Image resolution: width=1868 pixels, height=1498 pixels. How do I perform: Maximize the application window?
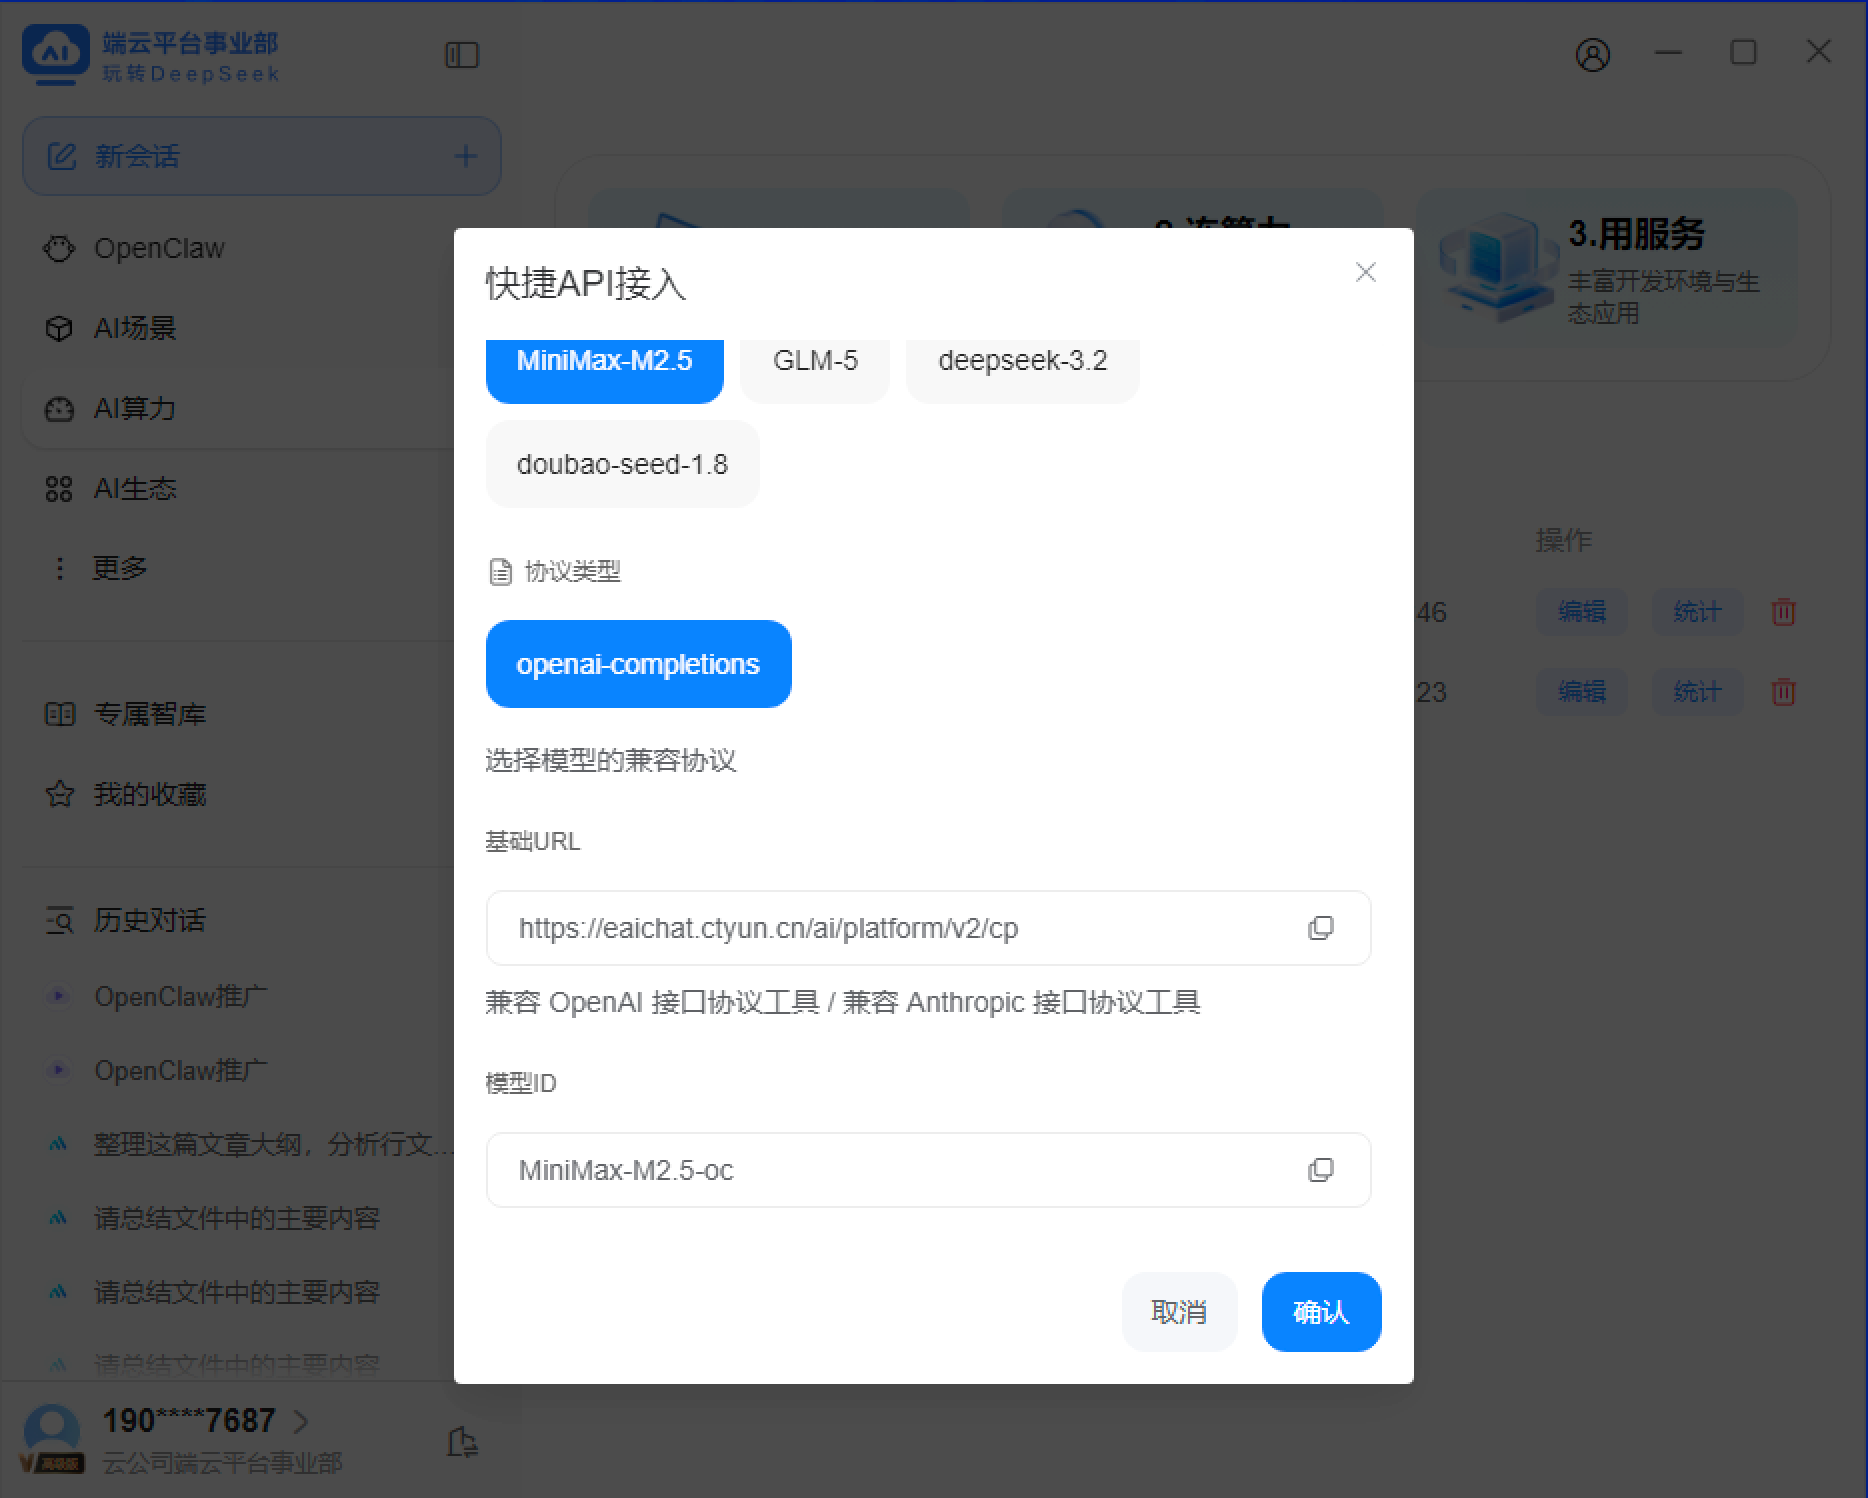(1743, 52)
